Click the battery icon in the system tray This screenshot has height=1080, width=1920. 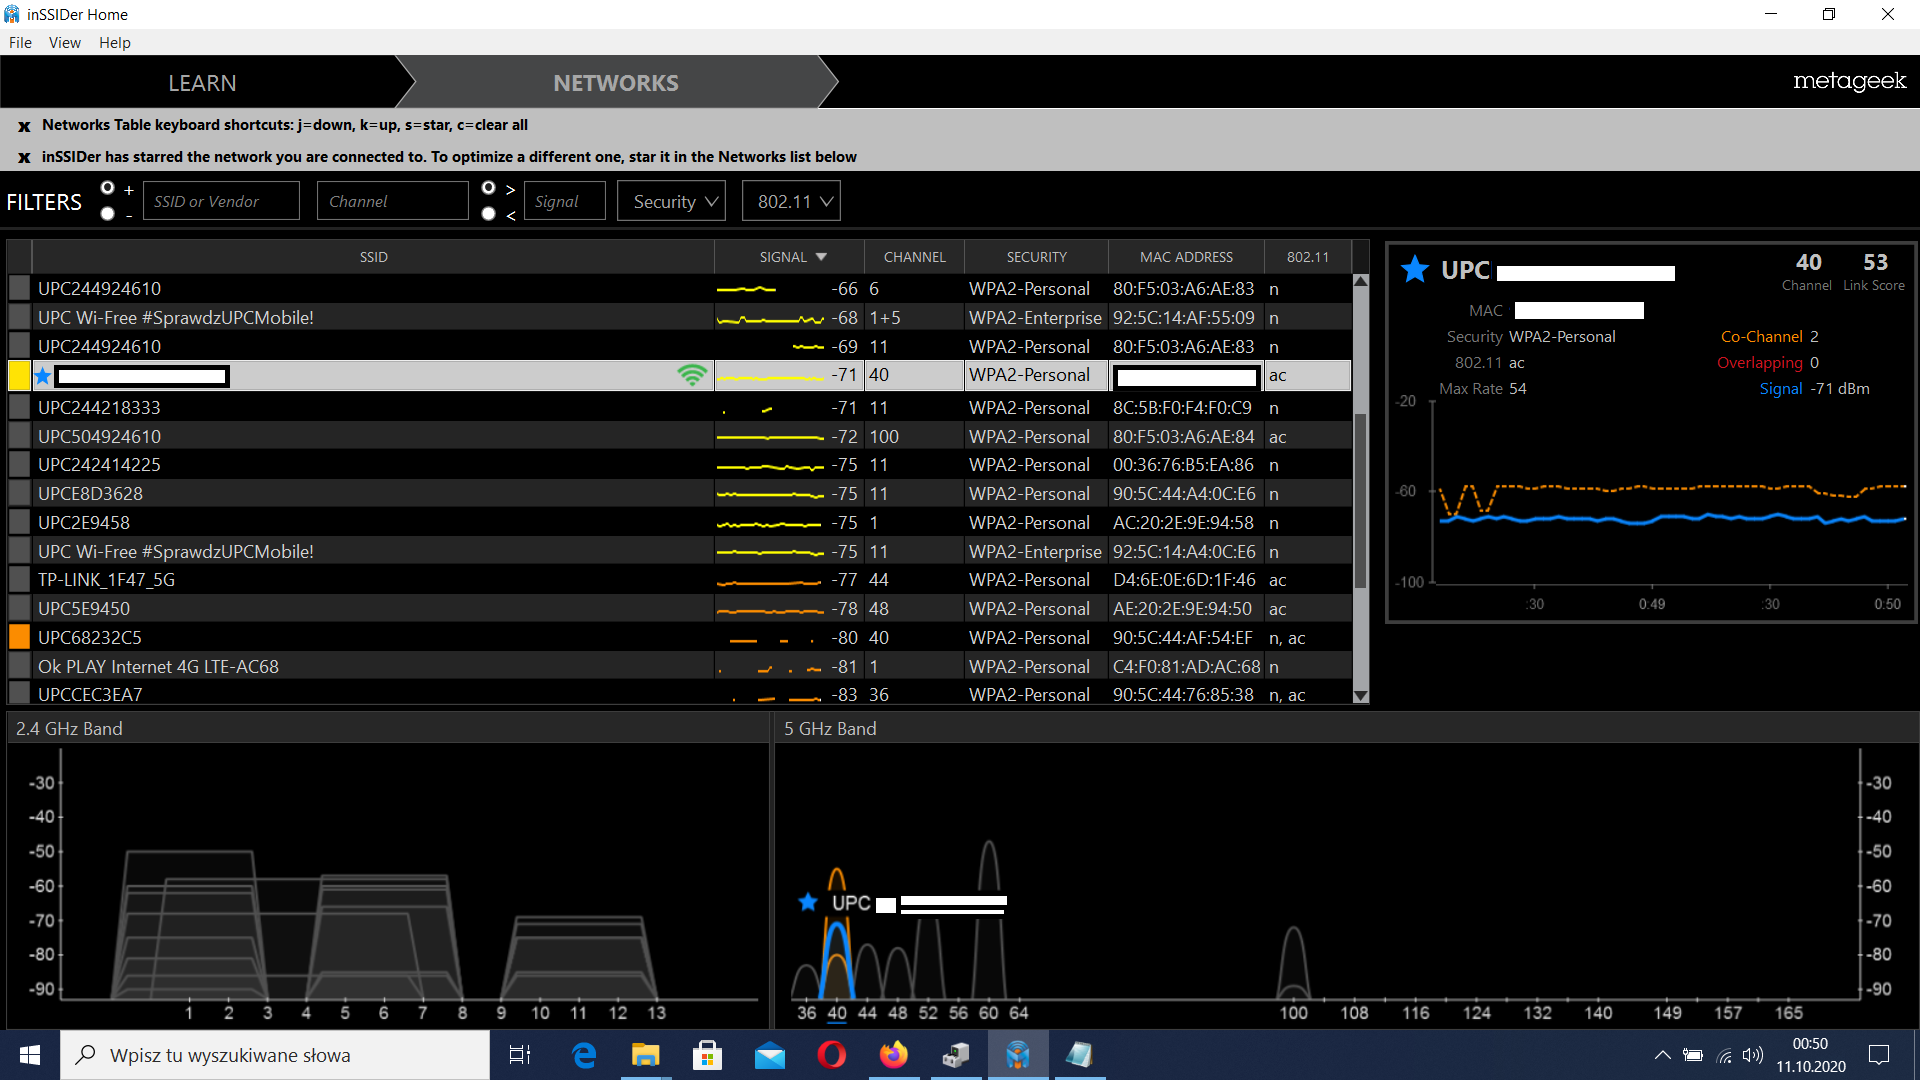(x=1693, y=1055)
